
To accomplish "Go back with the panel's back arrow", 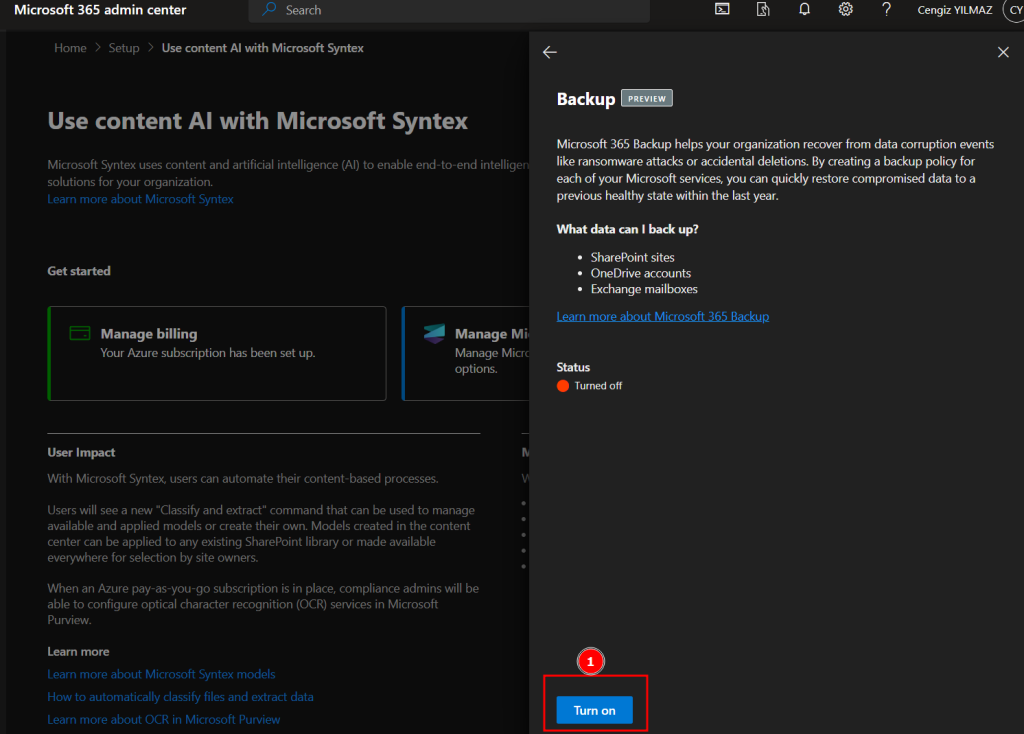I will [549, 52].
